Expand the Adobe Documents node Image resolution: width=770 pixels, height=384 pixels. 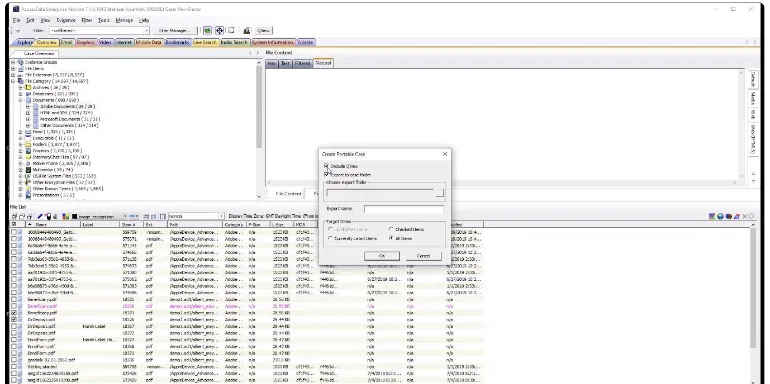point(28,106)
